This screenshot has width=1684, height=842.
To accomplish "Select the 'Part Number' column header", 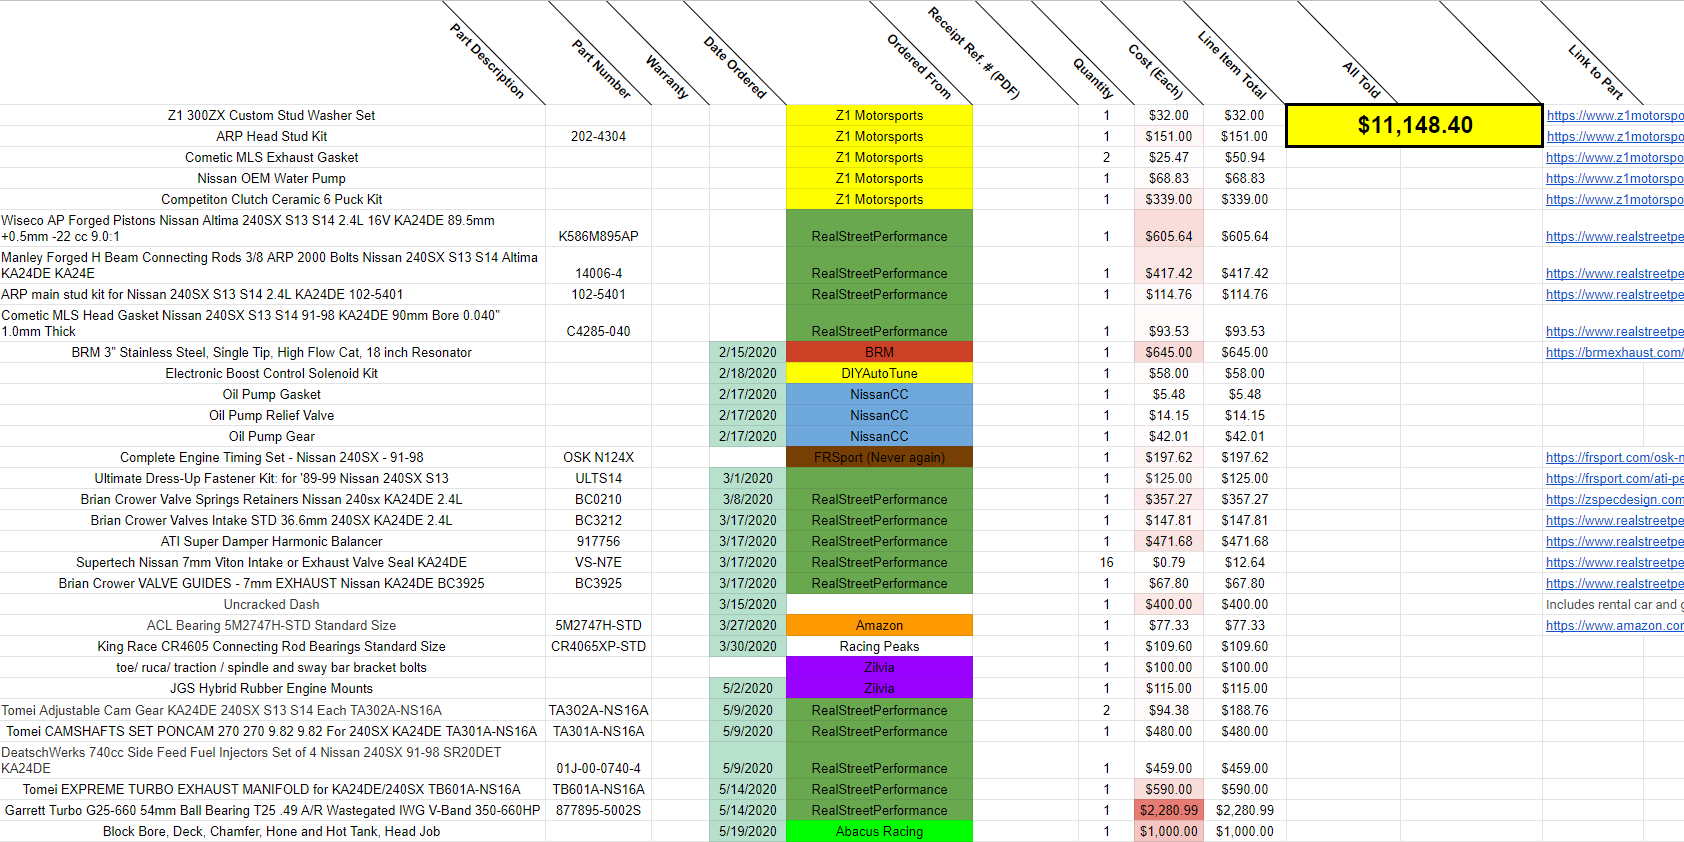I will click(x=601, y=69).
